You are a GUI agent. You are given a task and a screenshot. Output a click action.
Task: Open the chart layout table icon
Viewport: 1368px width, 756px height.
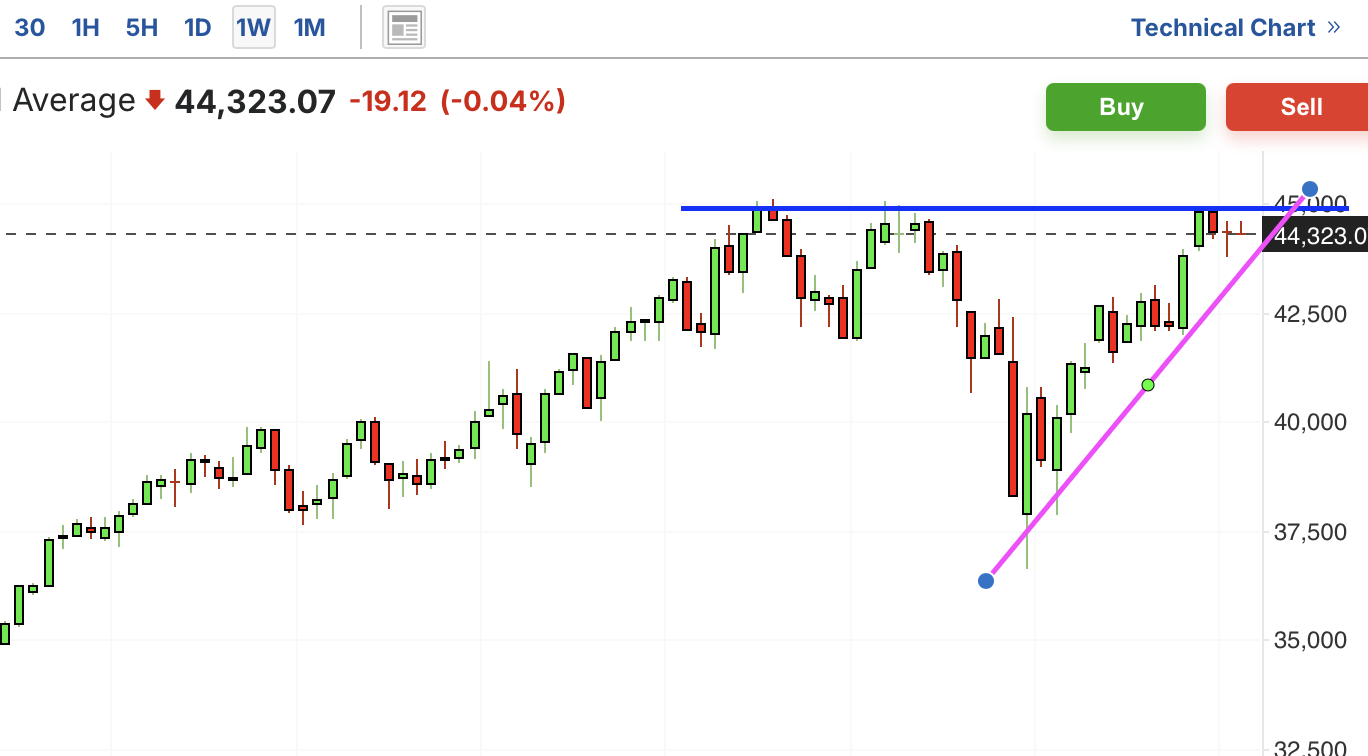[x=405, y=28]
